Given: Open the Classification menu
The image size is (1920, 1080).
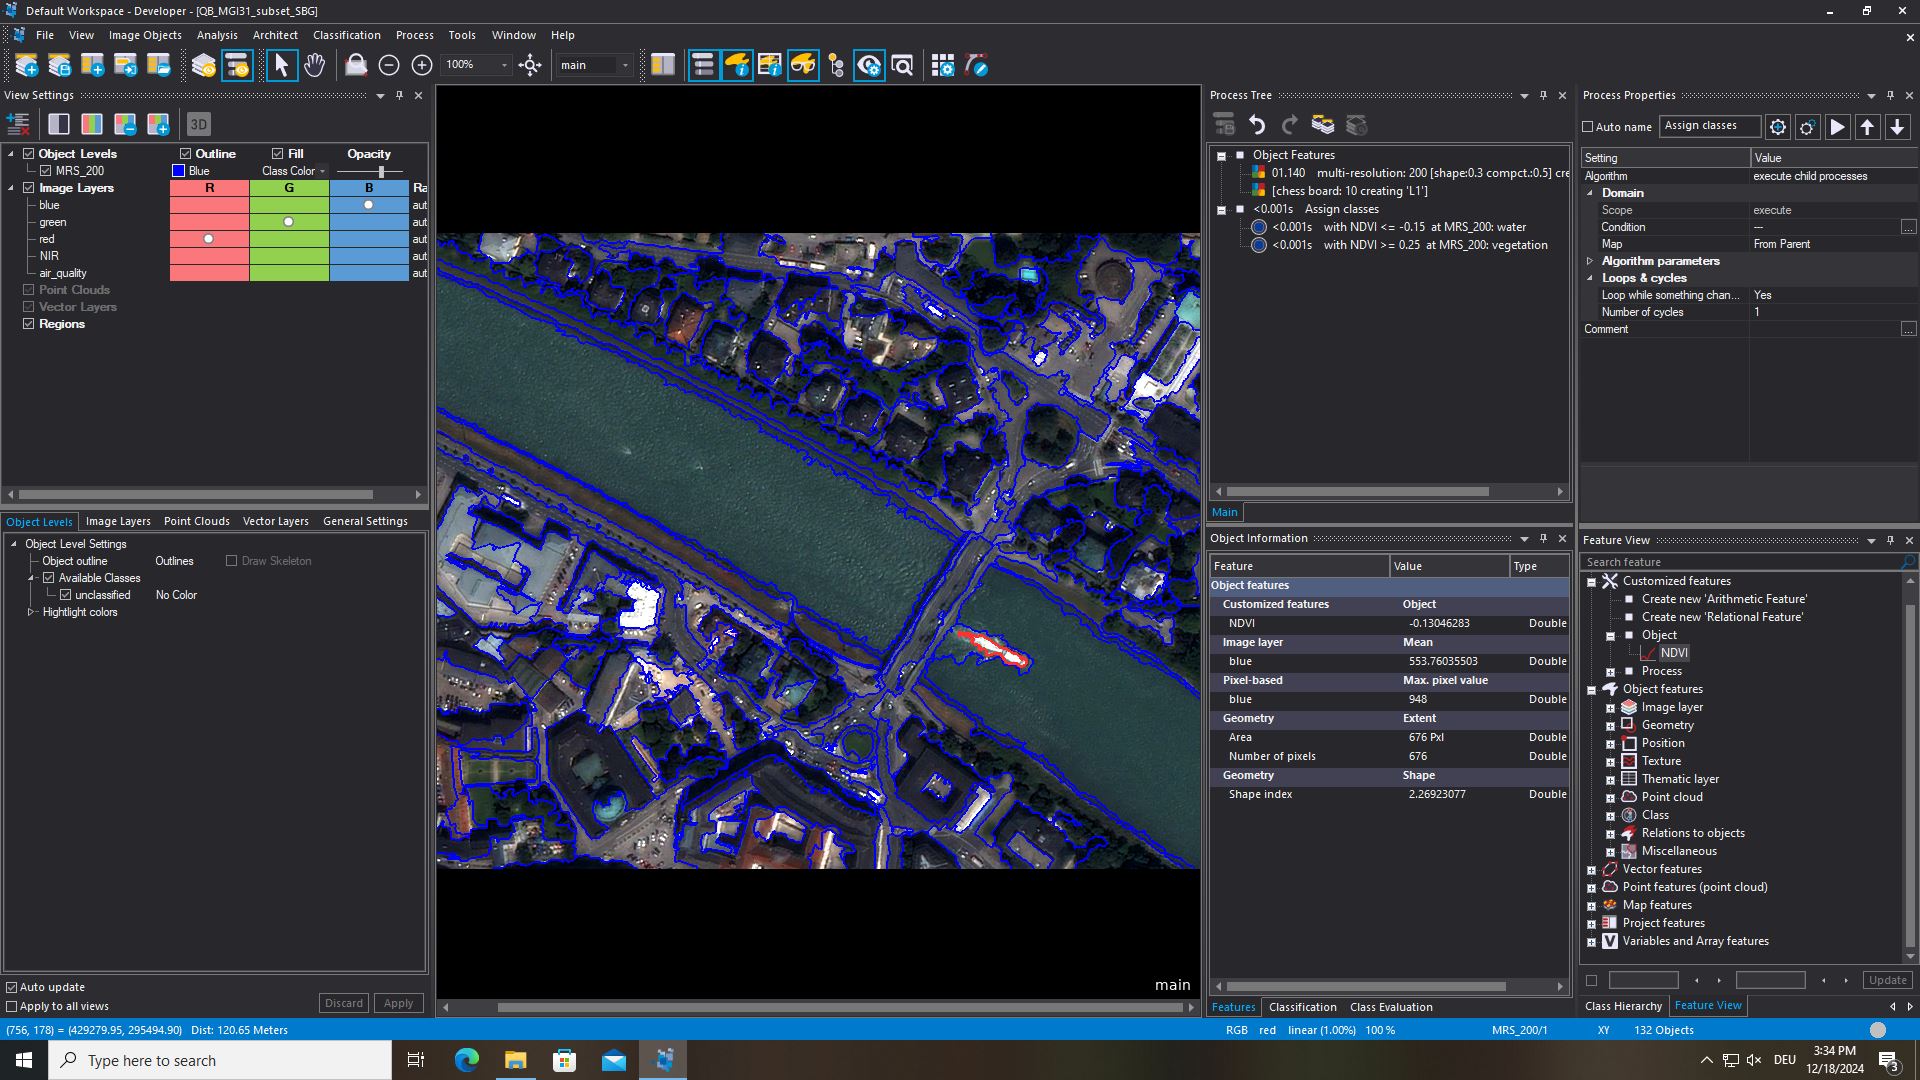Looking at the screenshot, I should [x=346, y=35].
